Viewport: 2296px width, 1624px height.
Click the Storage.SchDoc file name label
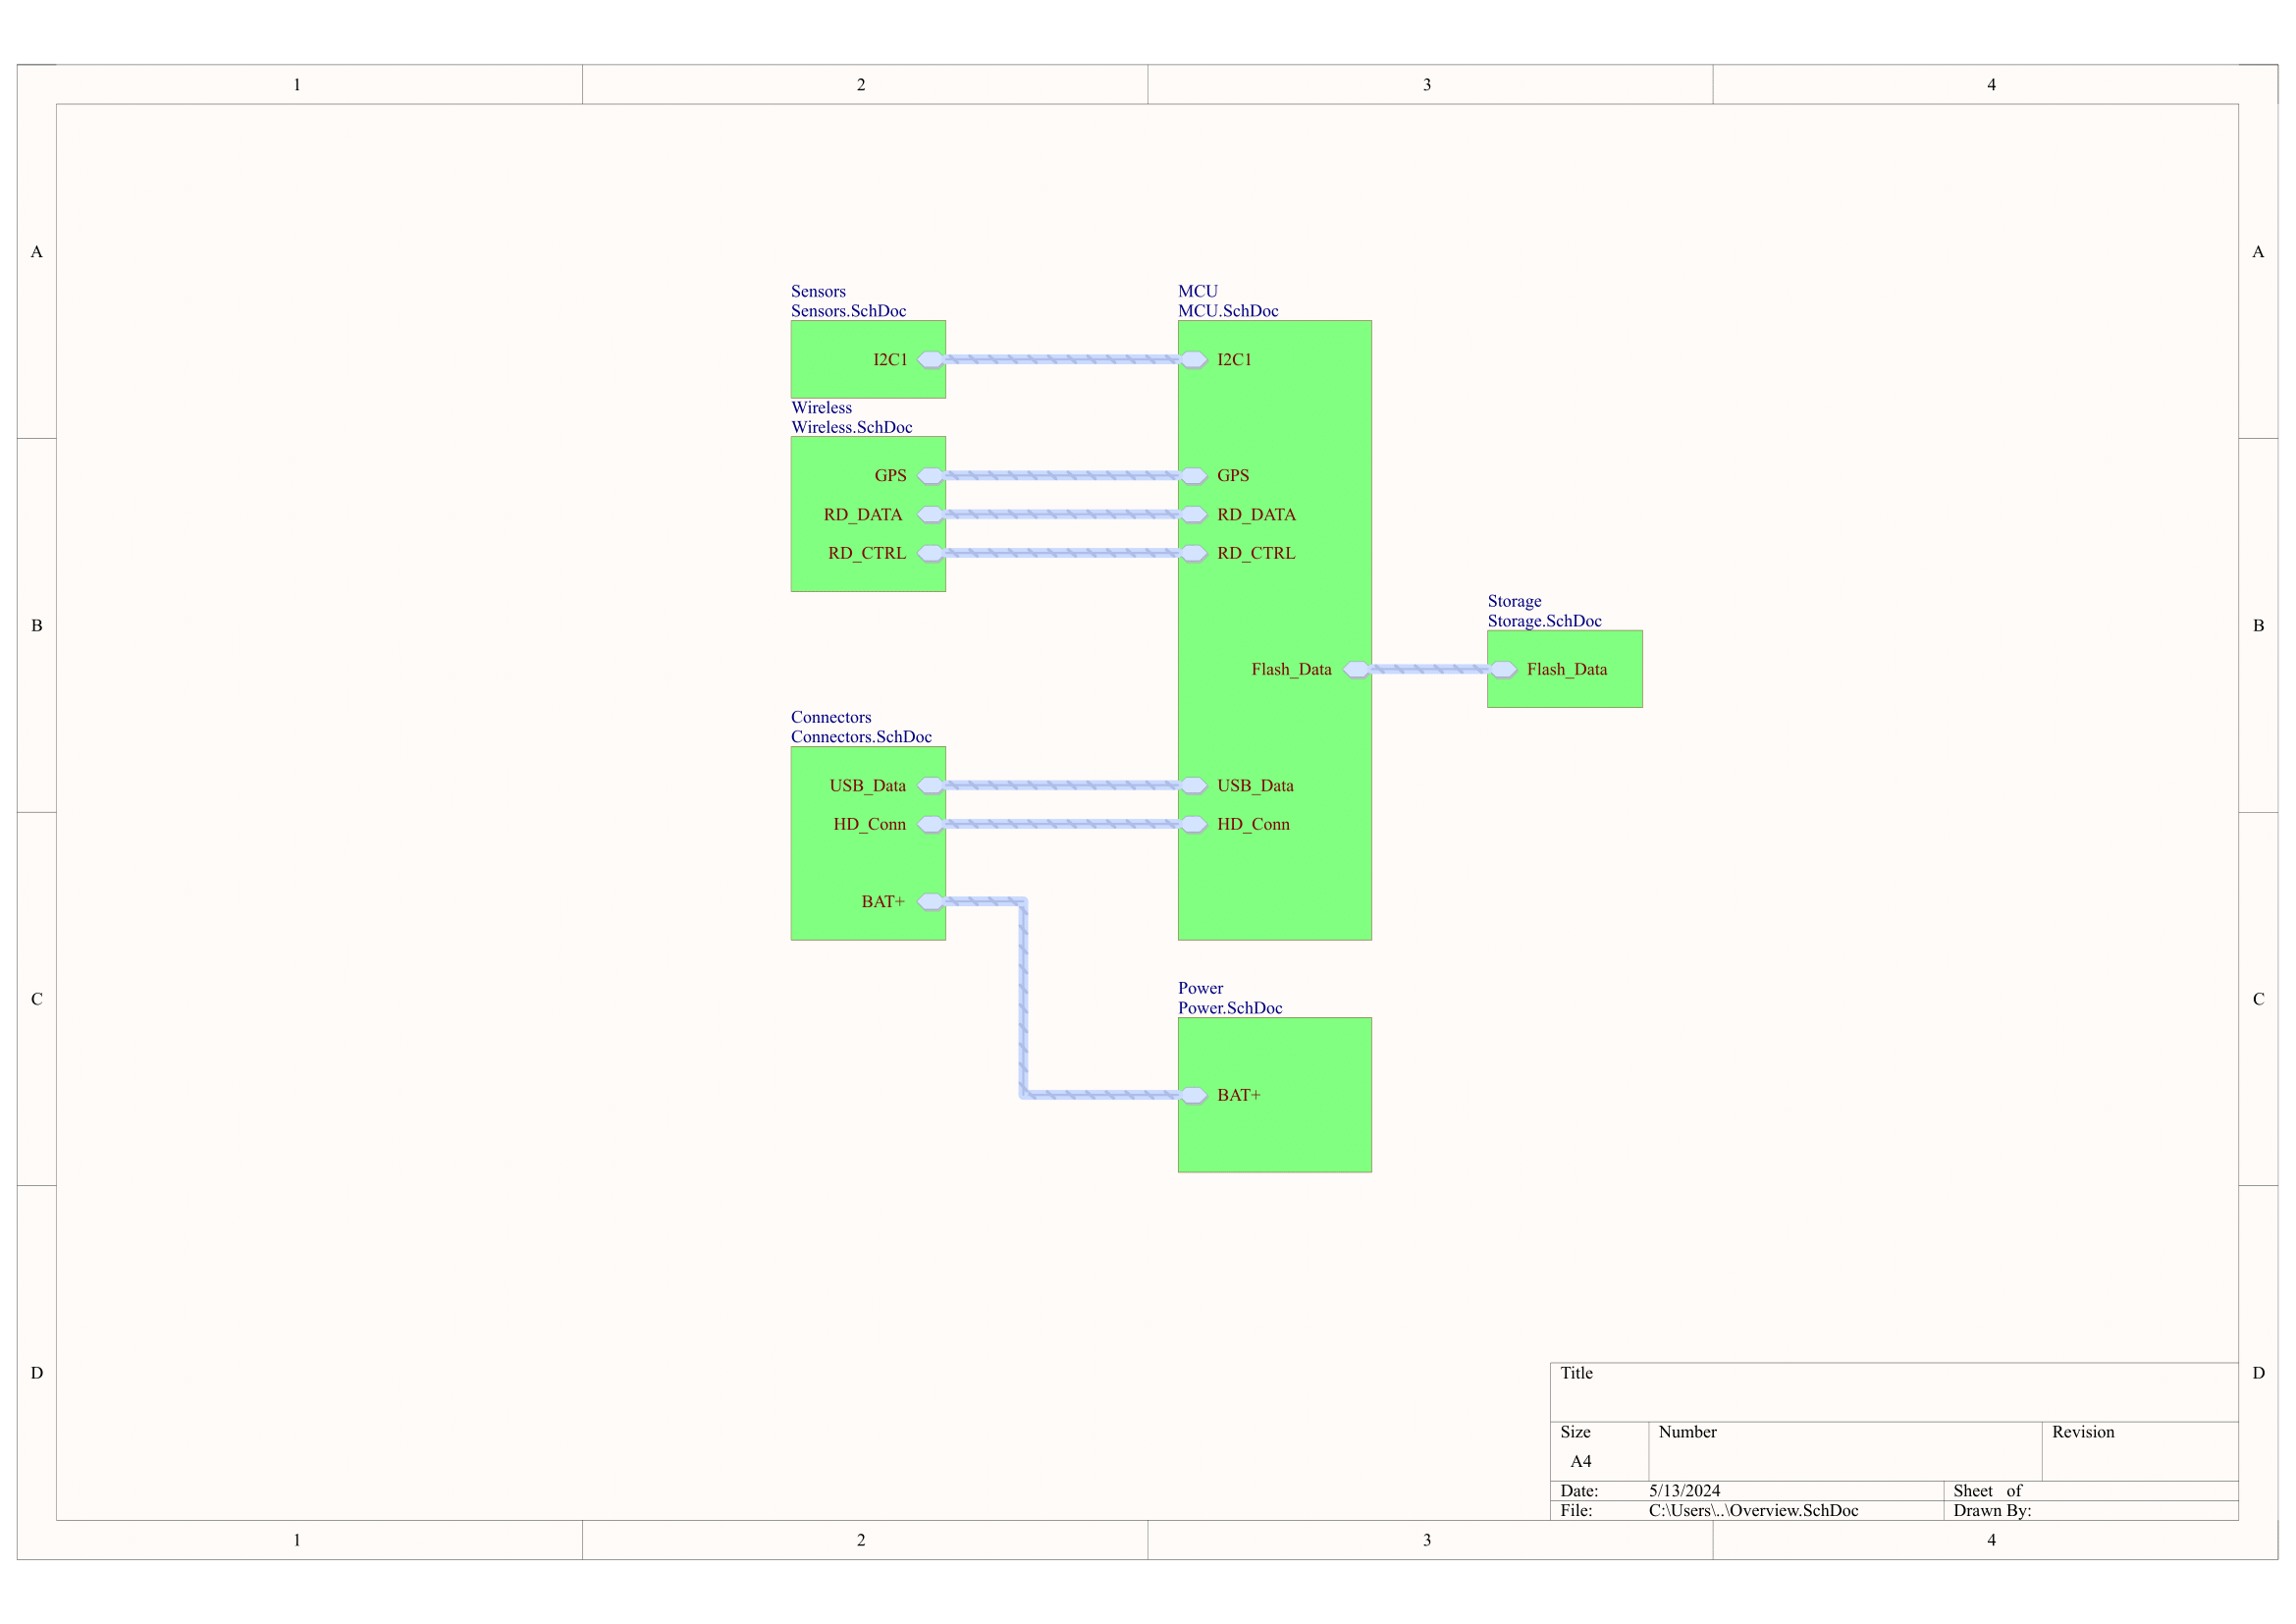pyautogui.click(x=1544, y=621)
